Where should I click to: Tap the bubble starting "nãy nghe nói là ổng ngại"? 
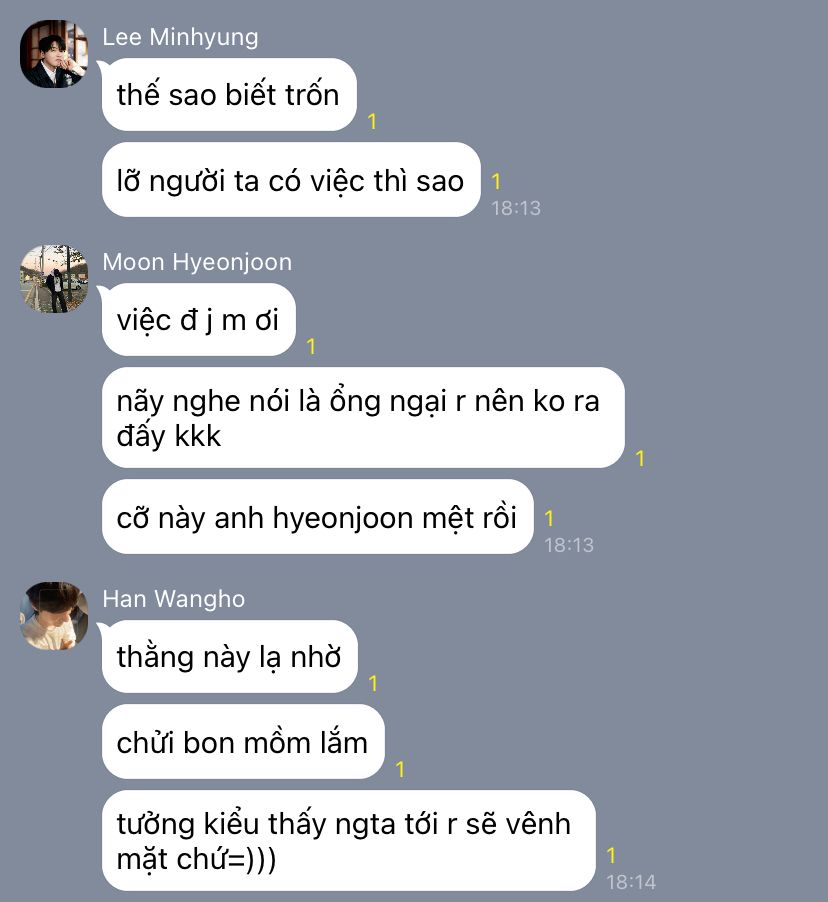[x=363, y=418]
